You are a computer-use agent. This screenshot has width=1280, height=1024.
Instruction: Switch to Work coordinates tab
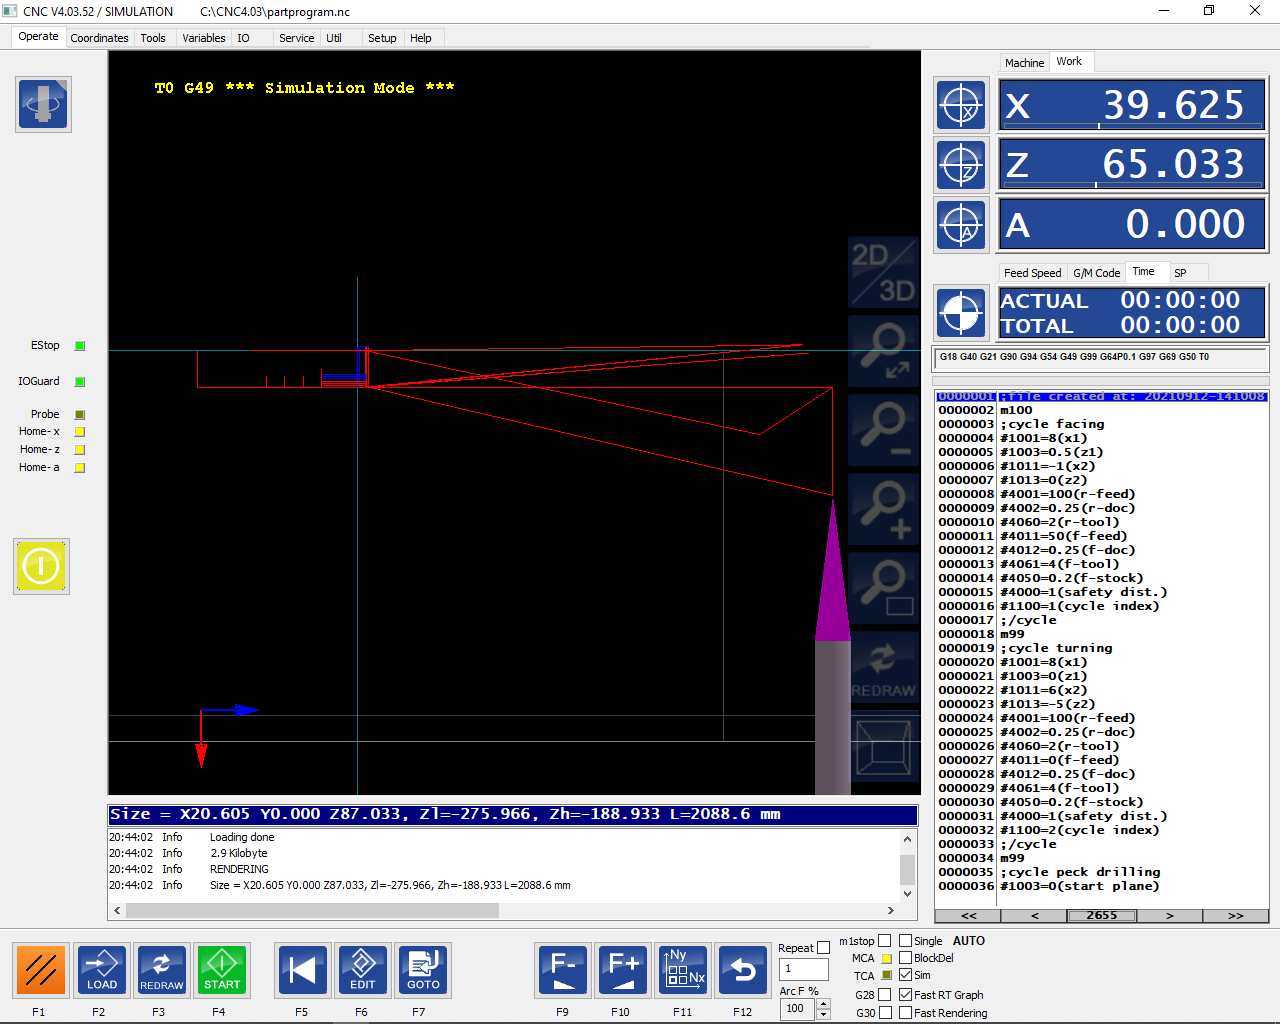(1069, 62)
